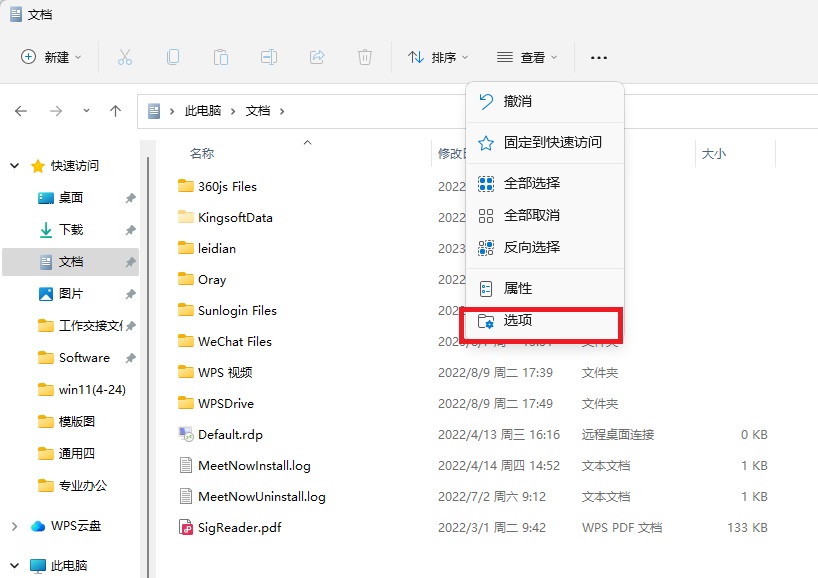818x578 pixels.
Task: Click the Cut scissors icon
Action: coord(124,57)
